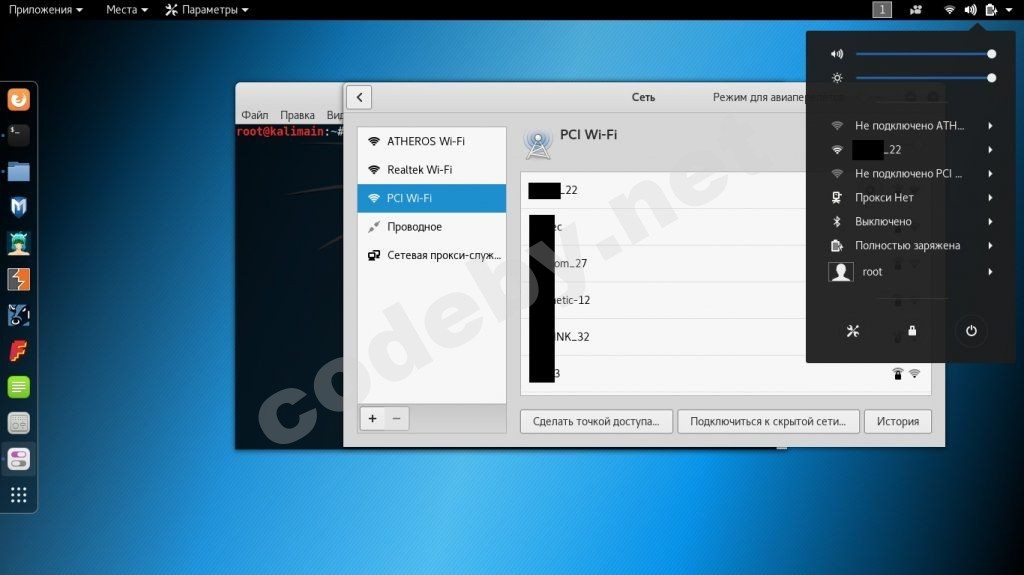Select Проводное wired connection
Image resolution: width=1024 pixels, height=575 pixels.
point(432,227)
